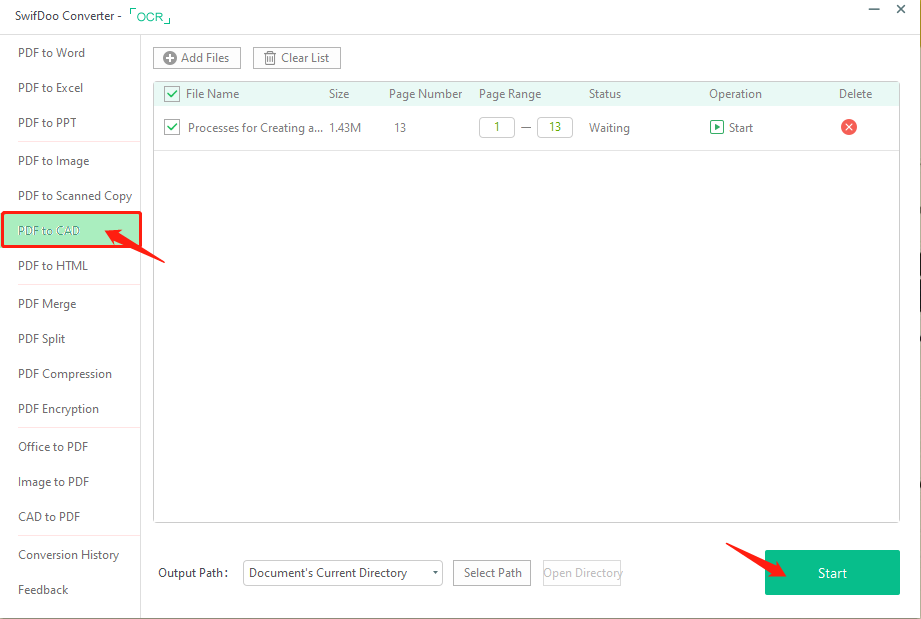Select PDF to HTML in sidebar

point(53,266)
